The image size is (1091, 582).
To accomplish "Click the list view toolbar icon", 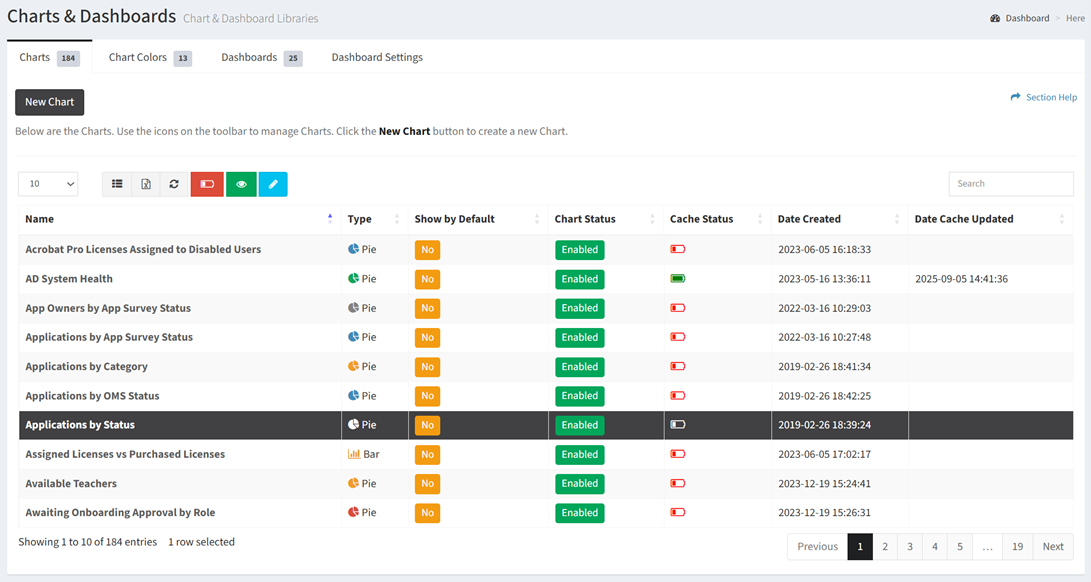I will (117, 184).
